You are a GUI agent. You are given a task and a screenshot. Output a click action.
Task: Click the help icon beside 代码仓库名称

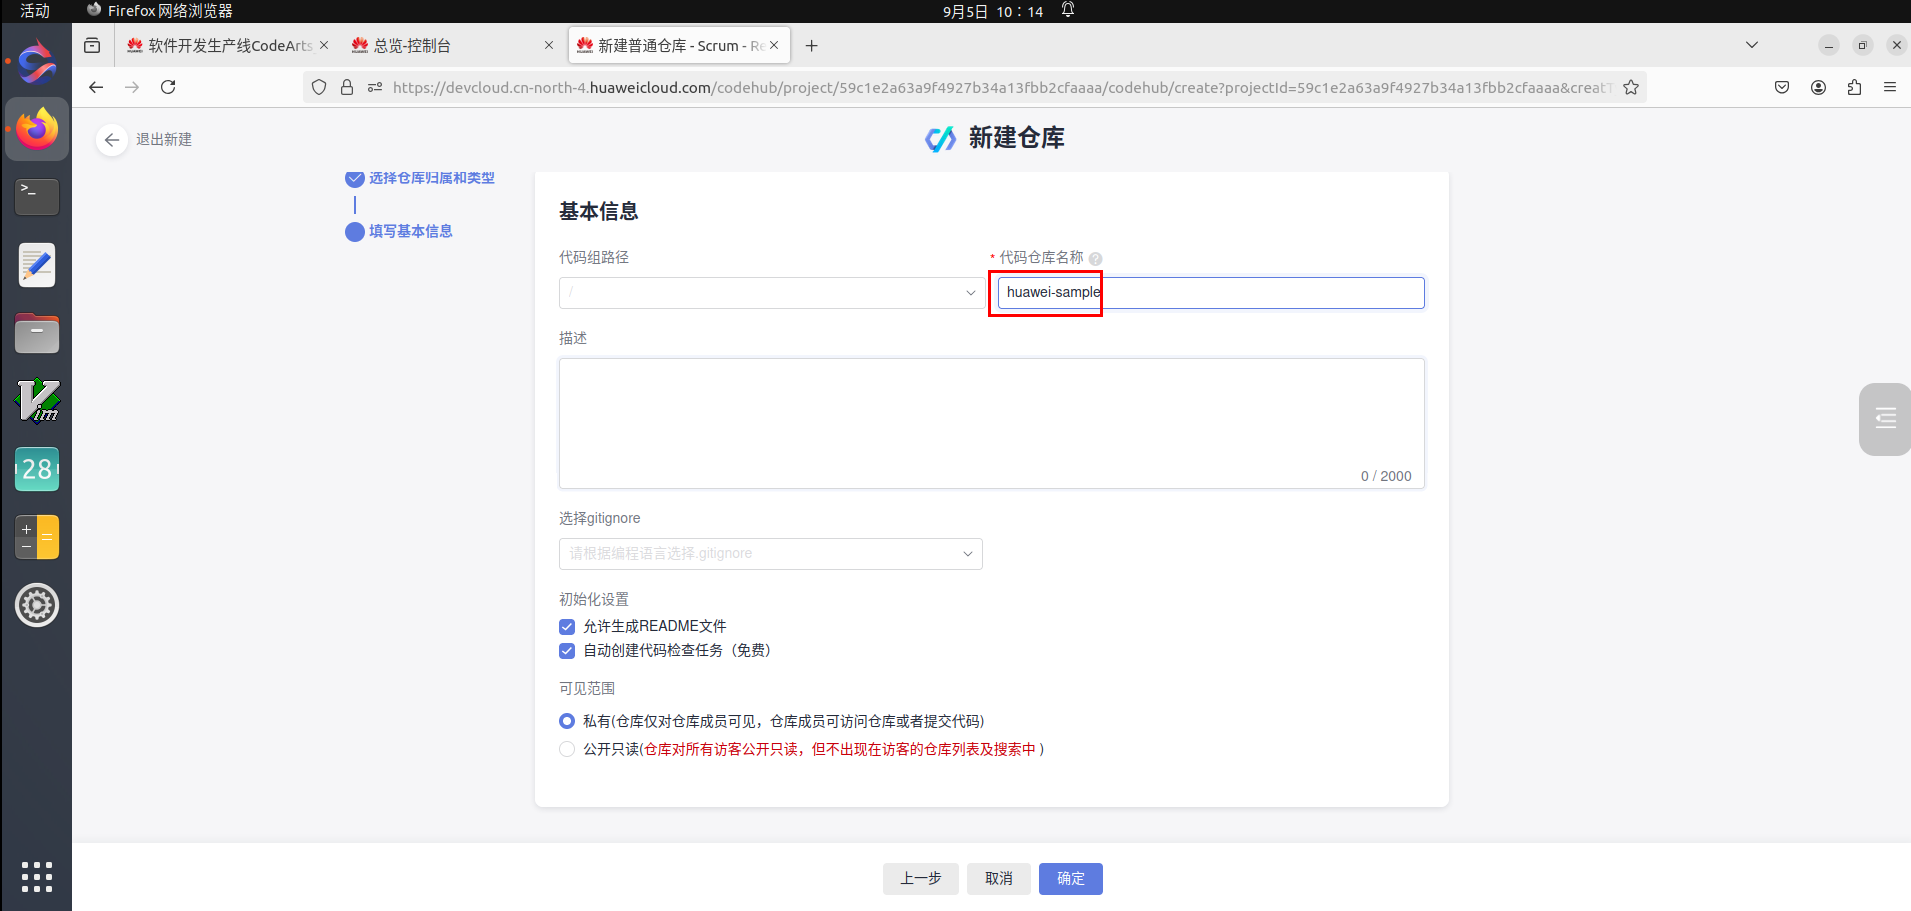(x=1095, y=258)
